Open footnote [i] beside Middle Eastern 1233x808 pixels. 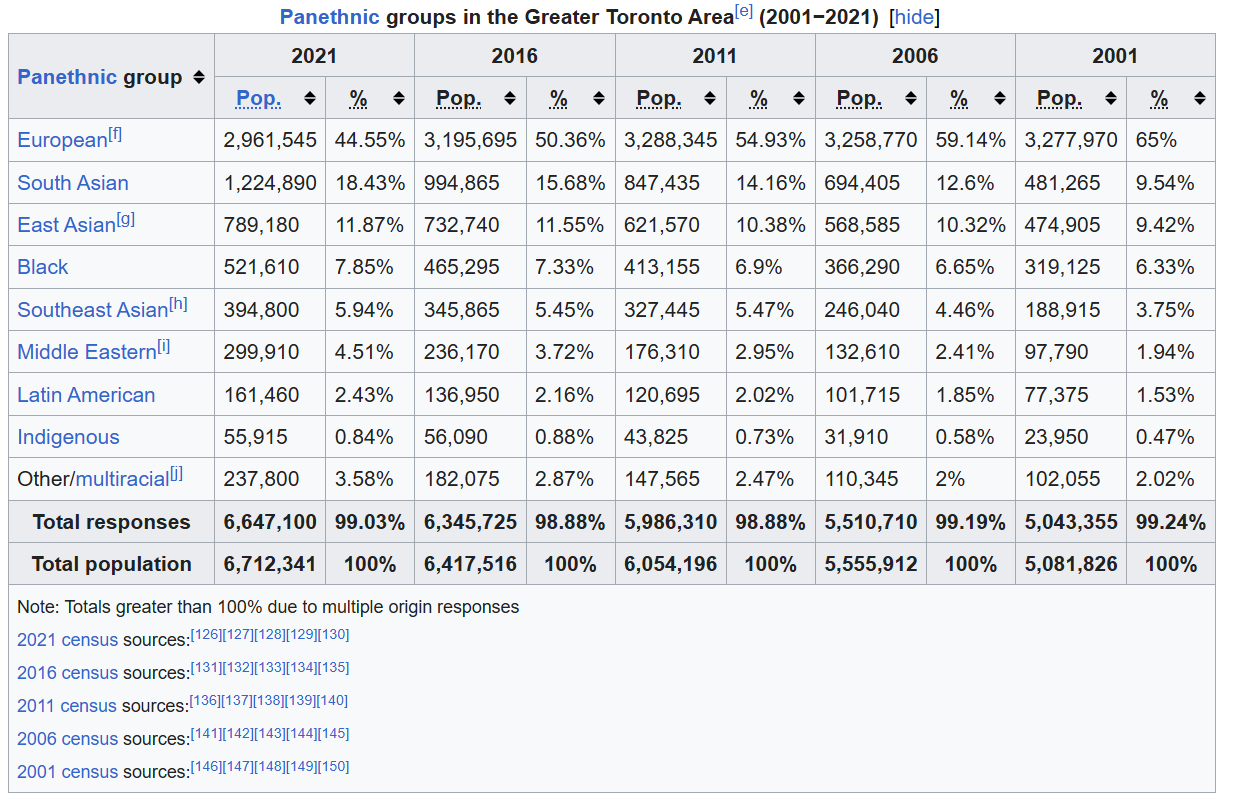point(164,347)
